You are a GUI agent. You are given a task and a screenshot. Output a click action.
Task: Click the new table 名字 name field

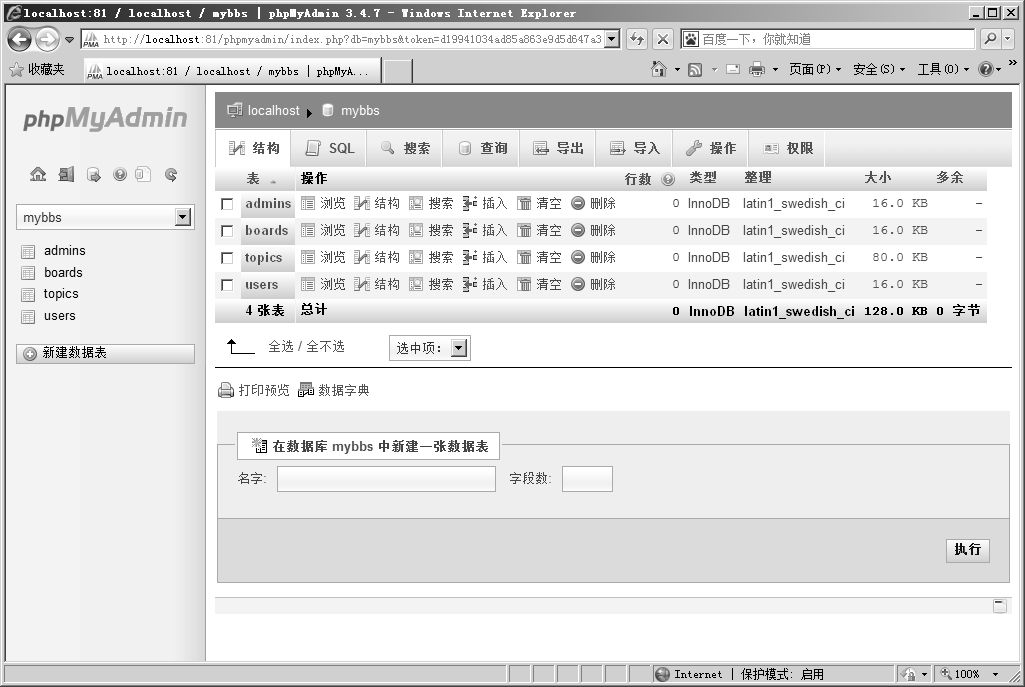(x=386, y=479)
